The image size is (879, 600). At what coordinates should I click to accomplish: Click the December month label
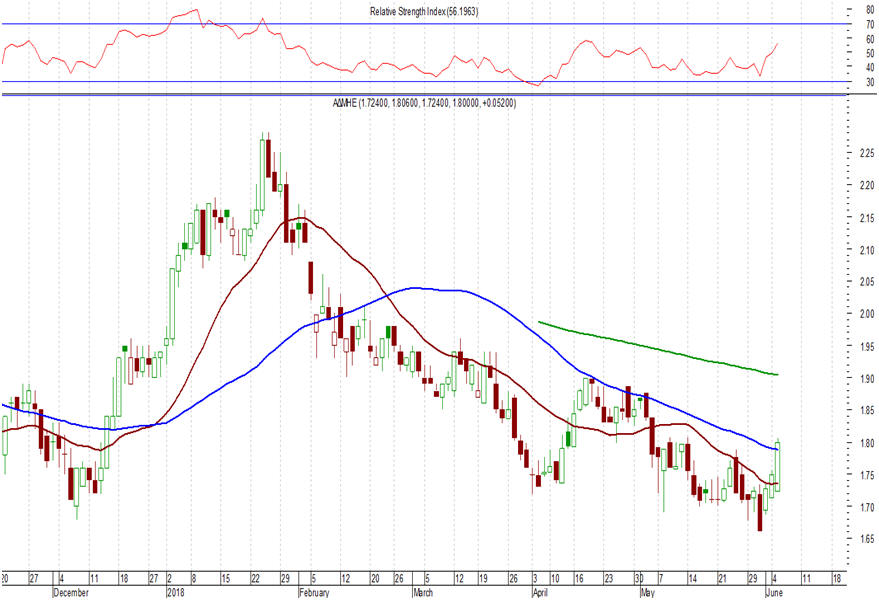71,593
